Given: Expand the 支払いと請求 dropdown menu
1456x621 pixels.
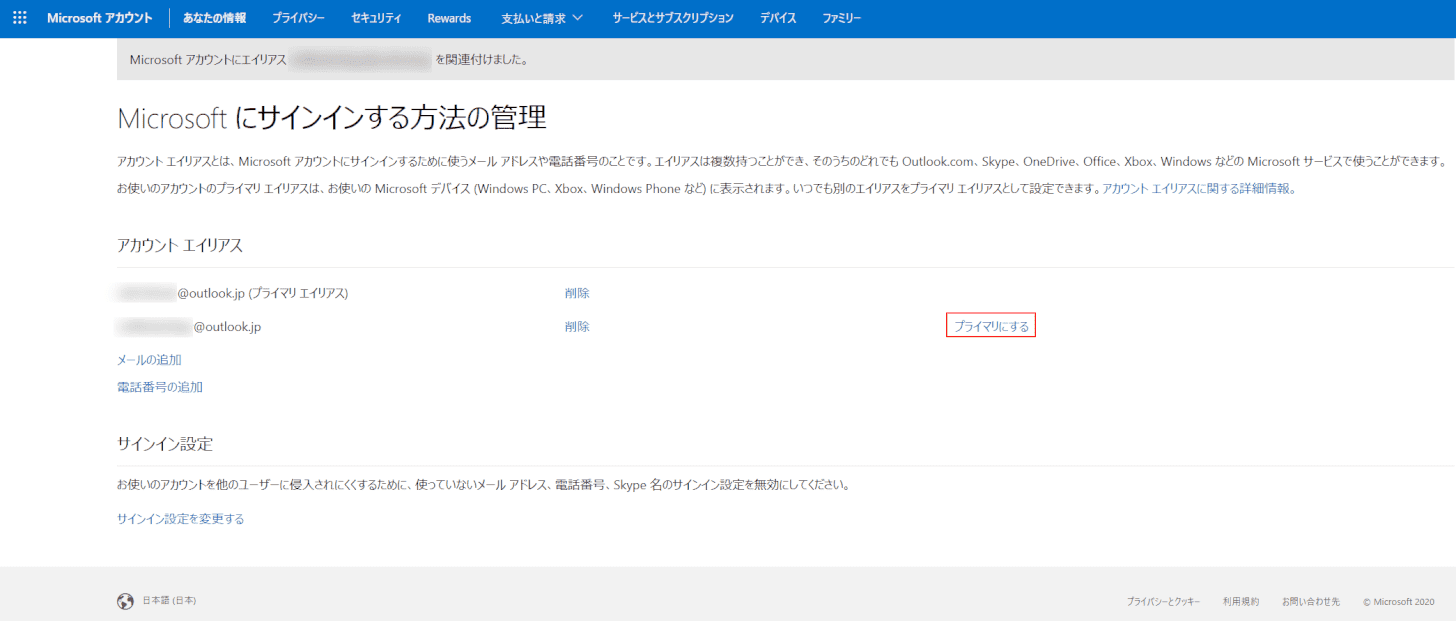Looking at the screenshot, I should click(543, 18).
